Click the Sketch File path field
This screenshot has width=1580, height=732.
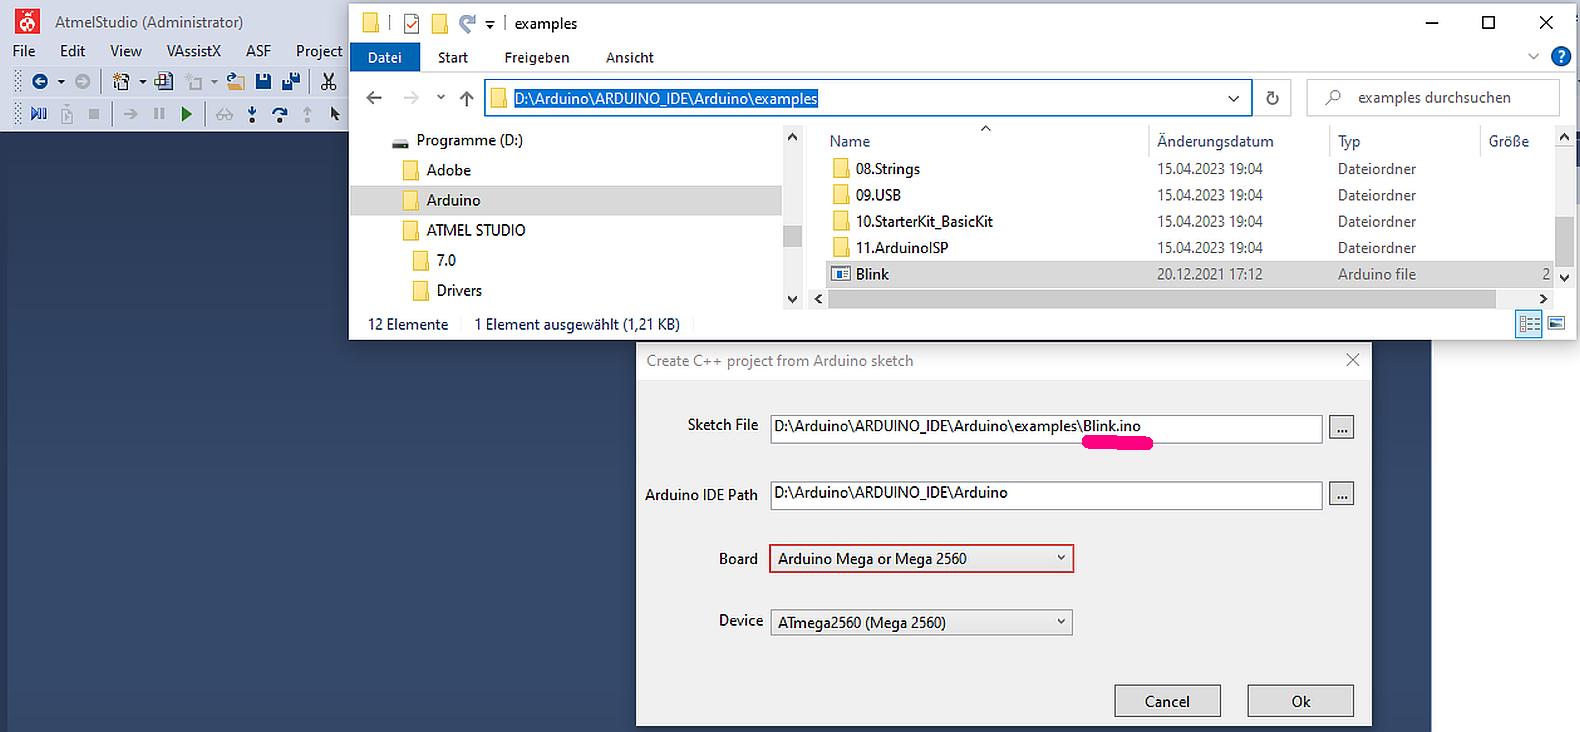click(x=1046, y=428)
